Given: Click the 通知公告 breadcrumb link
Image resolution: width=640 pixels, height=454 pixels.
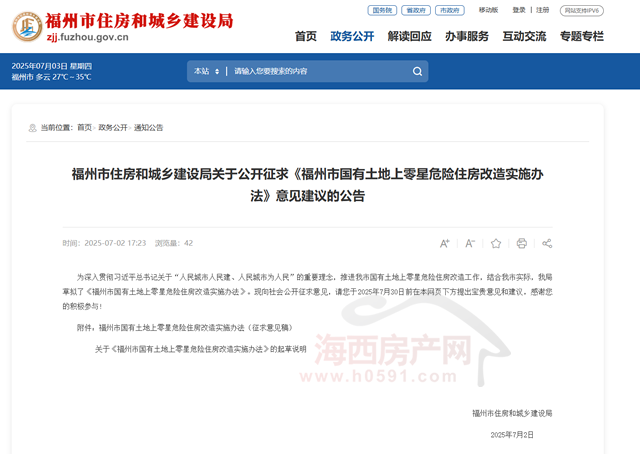Looking at the screenshot, I should [149, 128].
